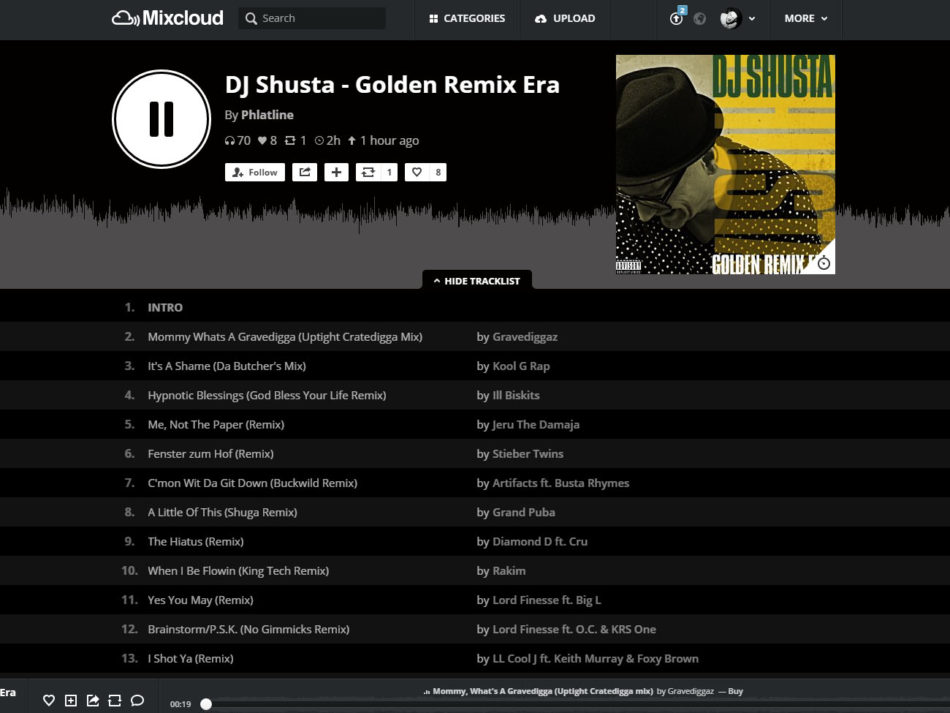Add the show using the plus icon
Viewport: 950px width, 713px height.
(x=335, y=172)
